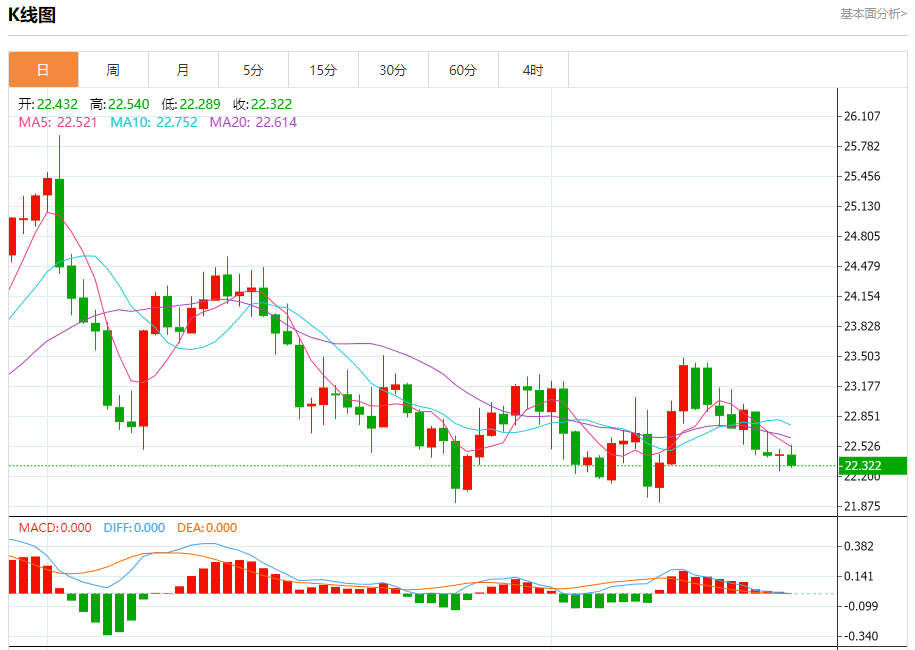Click the deepest green MACD histogram bar
Screen dimensions: 915x650
click(x=107, y=614)
